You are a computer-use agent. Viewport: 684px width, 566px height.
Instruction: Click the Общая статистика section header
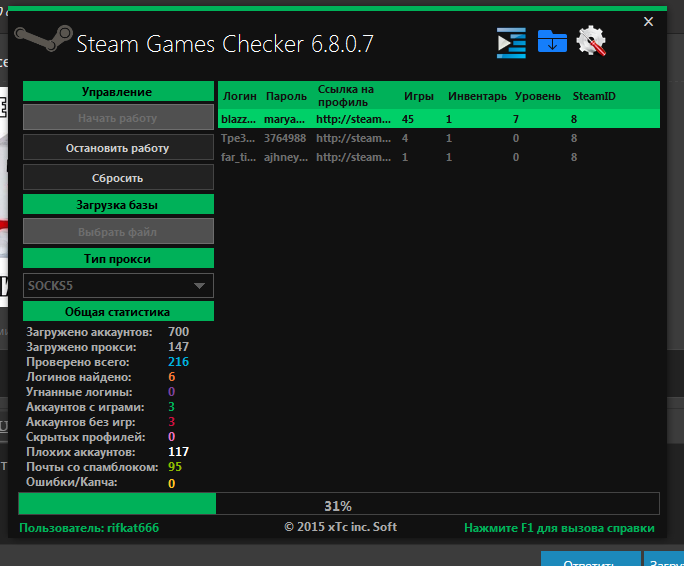(118, 311)
